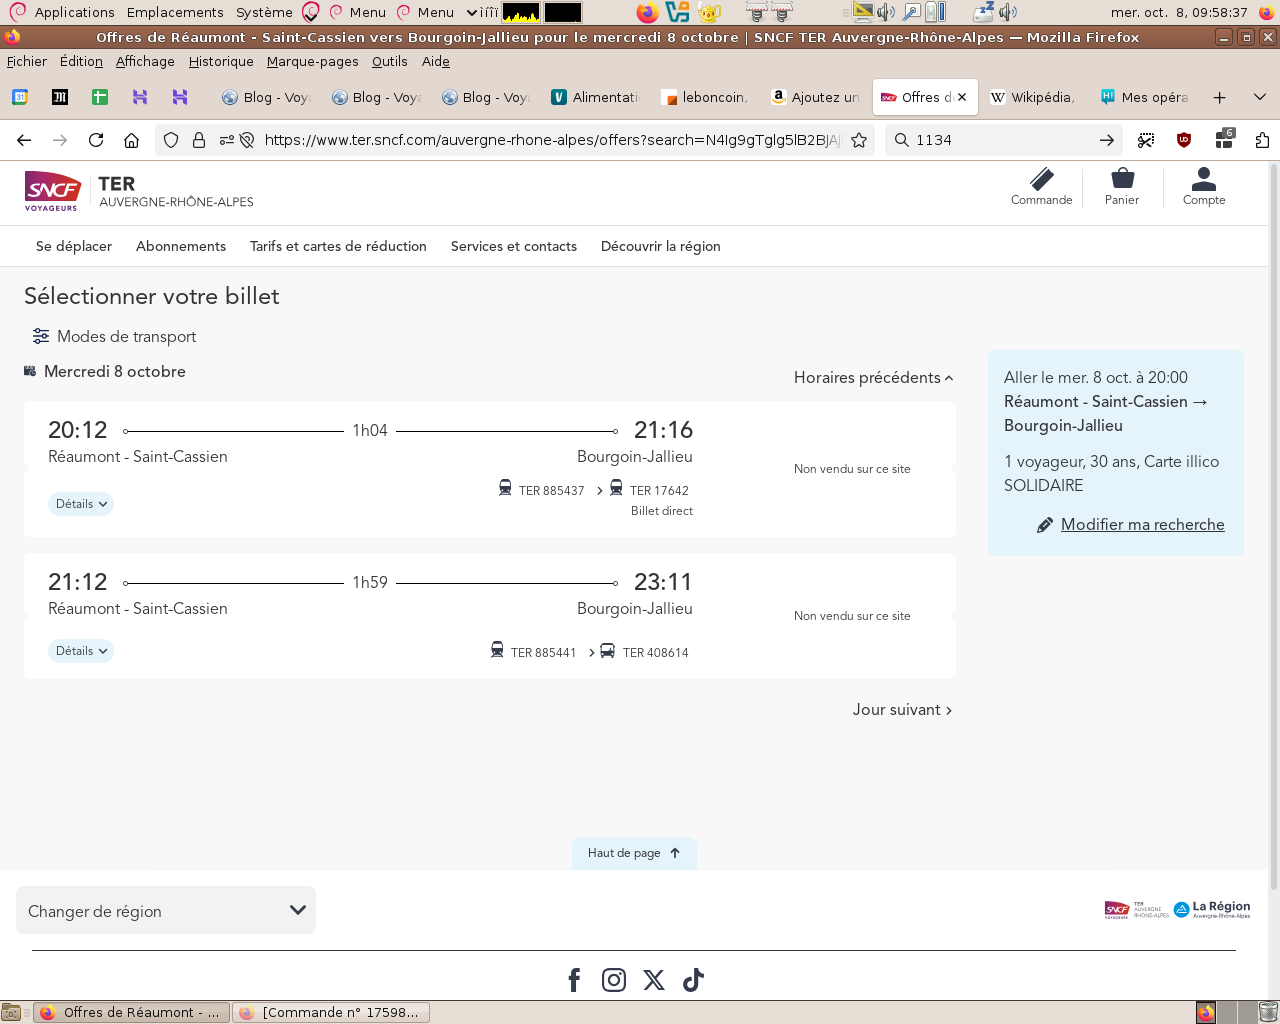Click the X social network icon

click(654, 980)
